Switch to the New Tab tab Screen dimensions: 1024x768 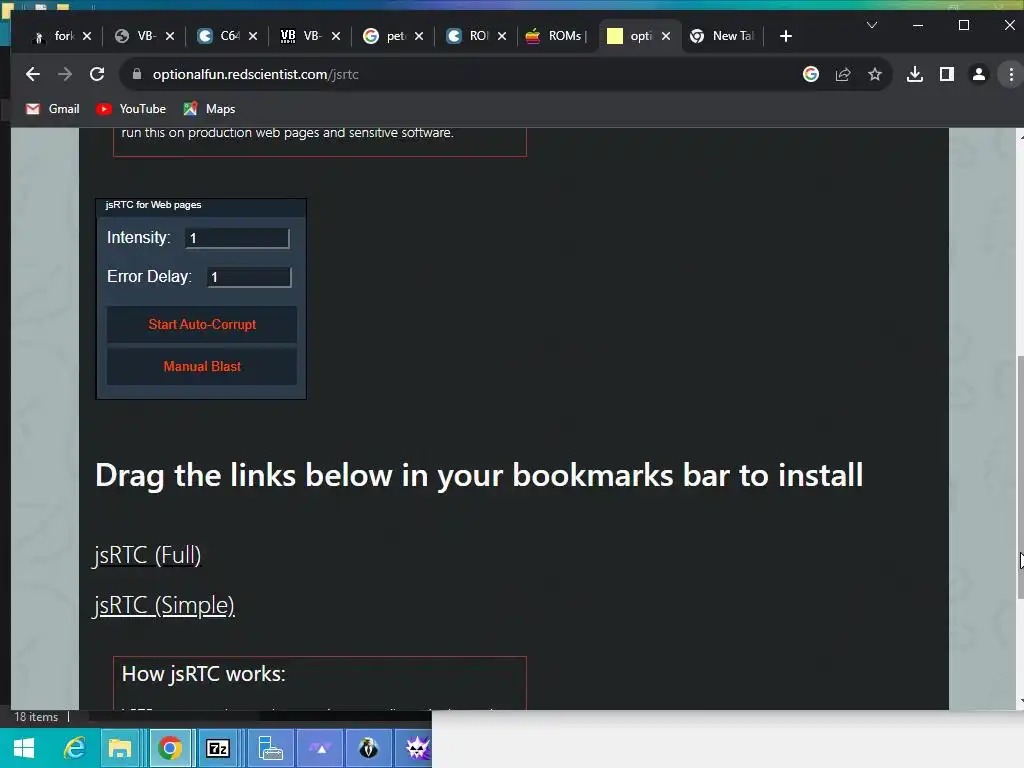pos(722,36)
